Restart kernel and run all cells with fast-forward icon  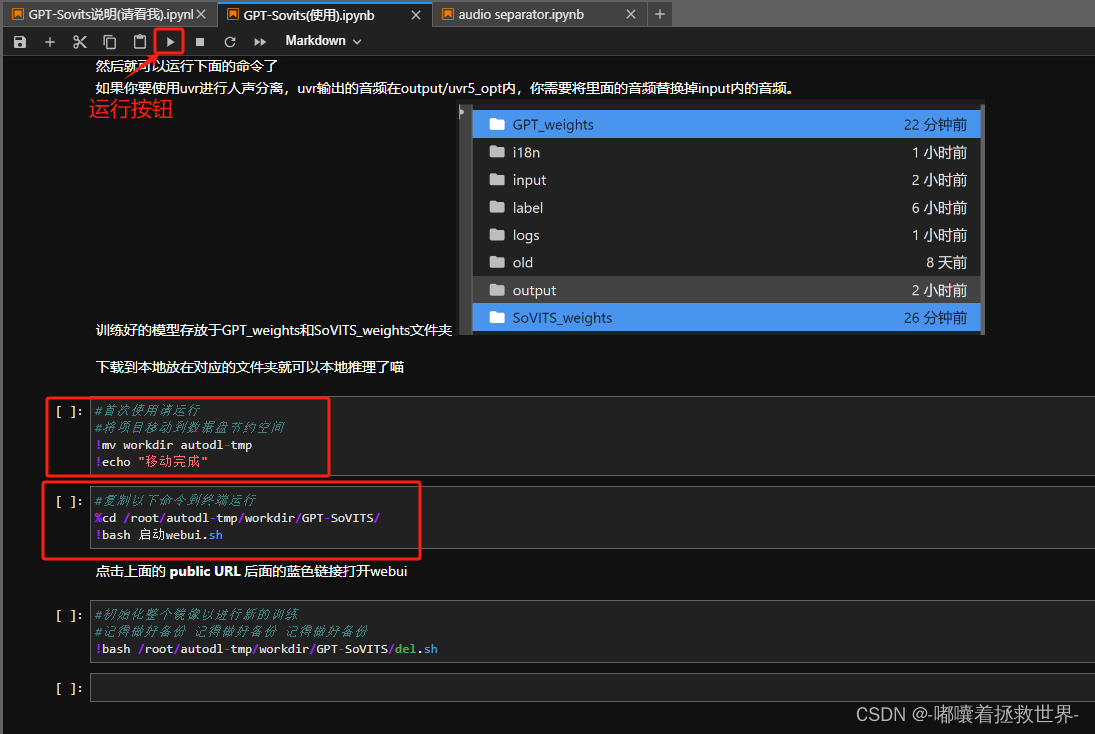(260, 42)
